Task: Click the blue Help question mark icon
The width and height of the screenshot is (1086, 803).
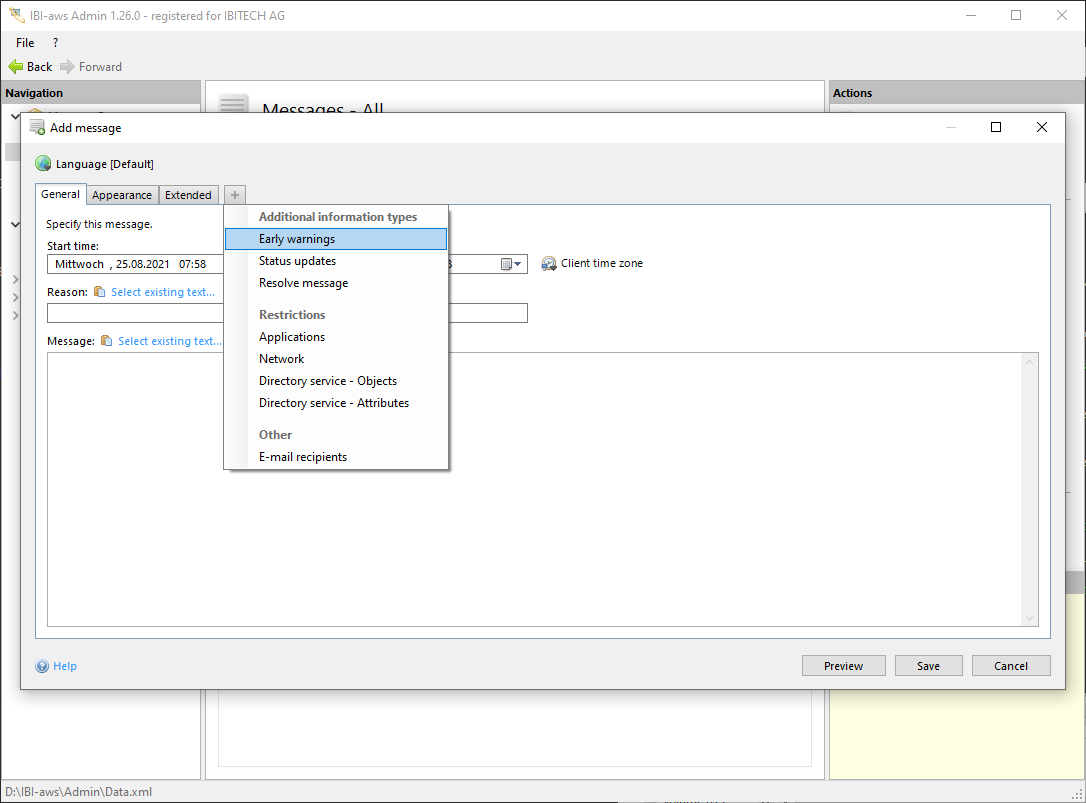Action: coord(42,667)
